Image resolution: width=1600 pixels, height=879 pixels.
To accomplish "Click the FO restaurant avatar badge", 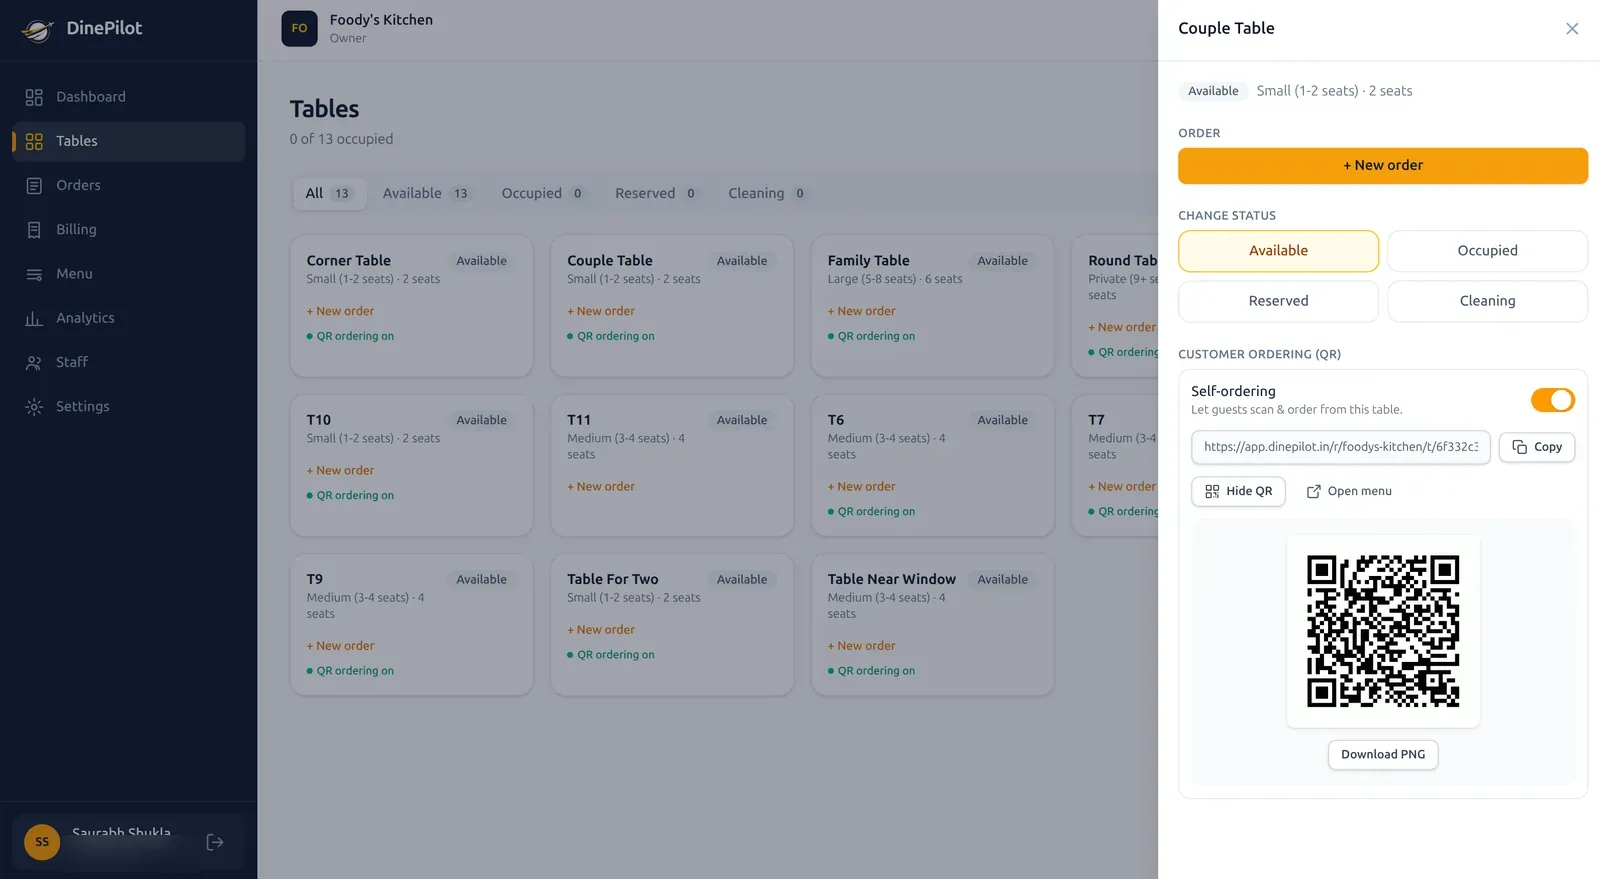I will pos(299,28).
